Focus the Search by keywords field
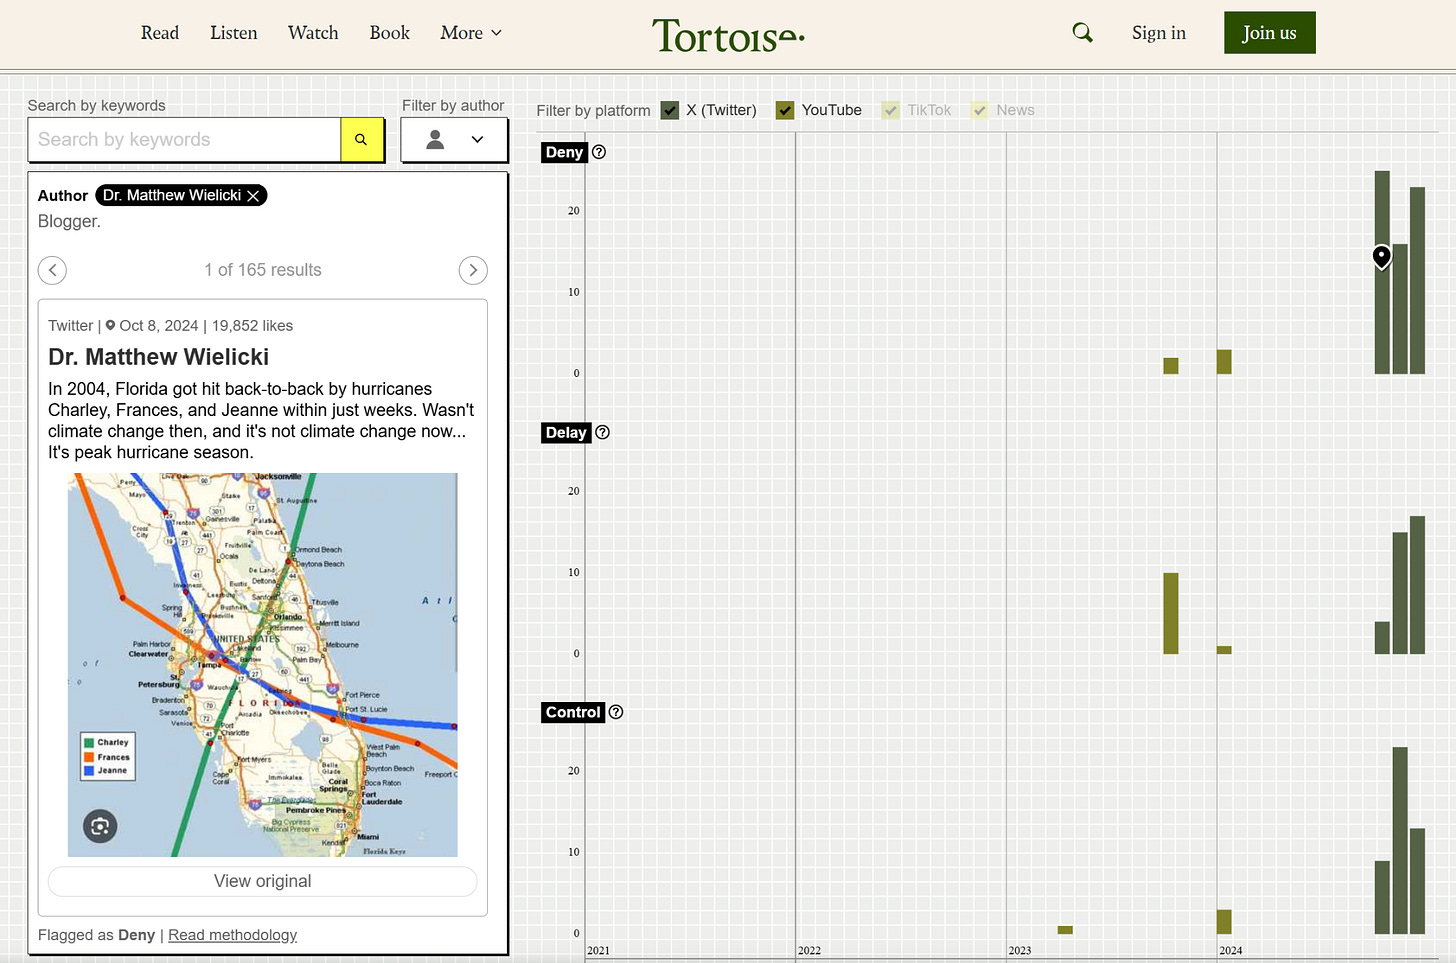 [184, 140]
